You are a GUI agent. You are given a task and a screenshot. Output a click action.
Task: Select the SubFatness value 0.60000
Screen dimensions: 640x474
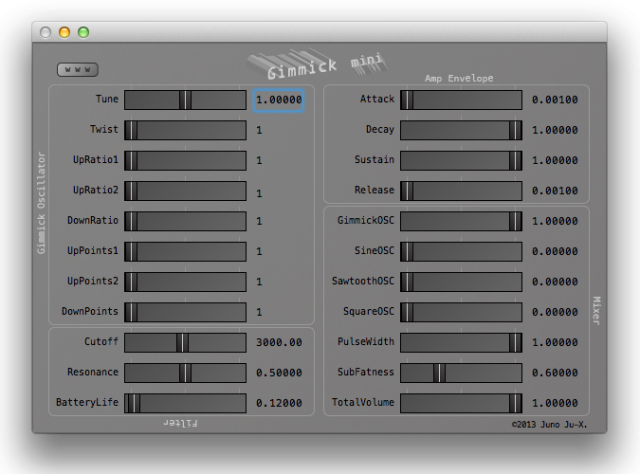point(555,373)
